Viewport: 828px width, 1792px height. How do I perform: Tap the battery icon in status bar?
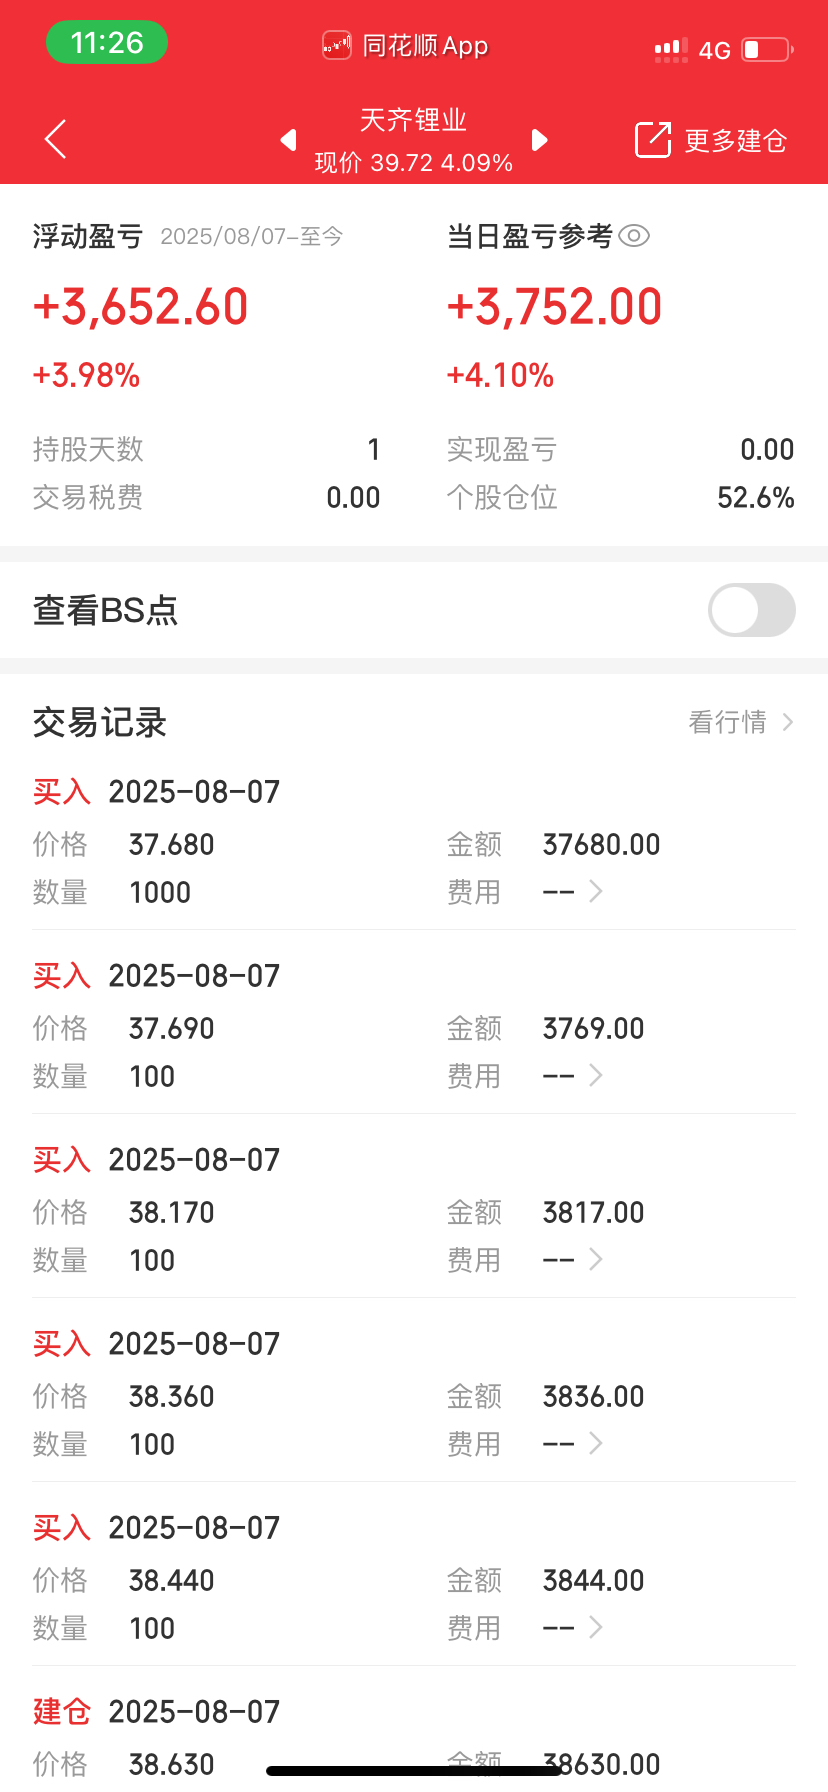(768, 49)
